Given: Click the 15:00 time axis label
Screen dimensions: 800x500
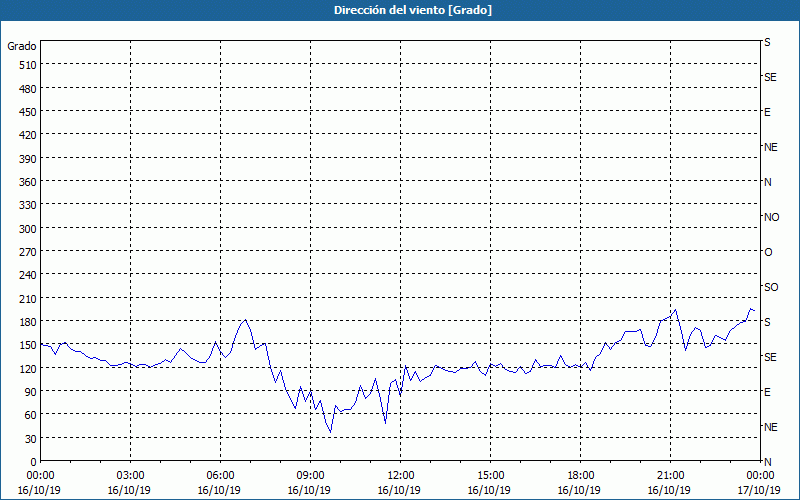Looking at the screenshot, I should click(490, 476).
